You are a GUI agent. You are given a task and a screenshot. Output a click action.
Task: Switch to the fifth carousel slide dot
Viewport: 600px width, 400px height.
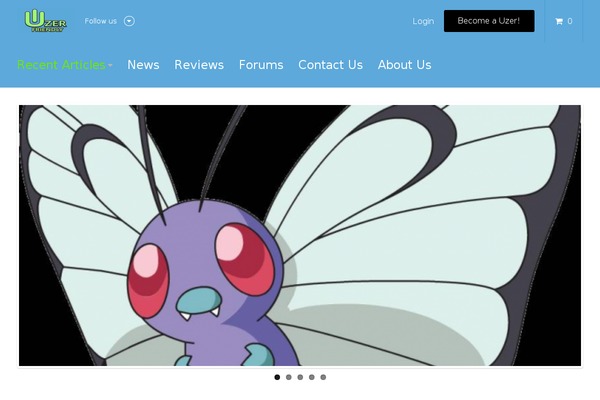coord(323,377)
